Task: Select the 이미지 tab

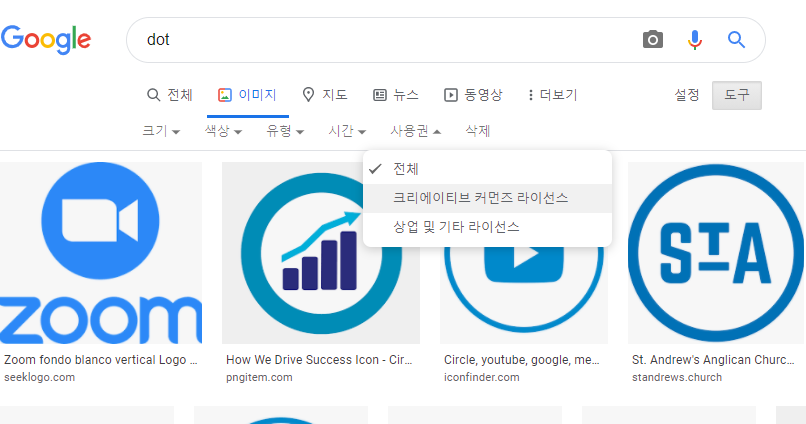Action: [x=247, y=95]
